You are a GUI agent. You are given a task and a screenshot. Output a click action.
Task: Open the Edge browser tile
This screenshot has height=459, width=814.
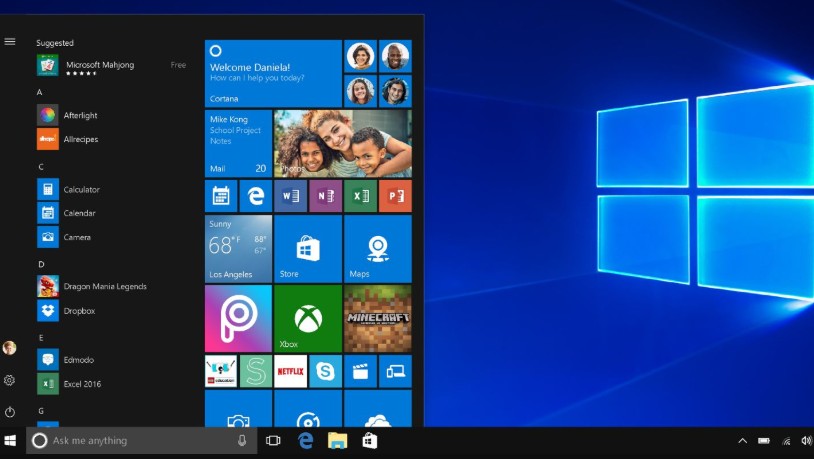pos(255,196)
